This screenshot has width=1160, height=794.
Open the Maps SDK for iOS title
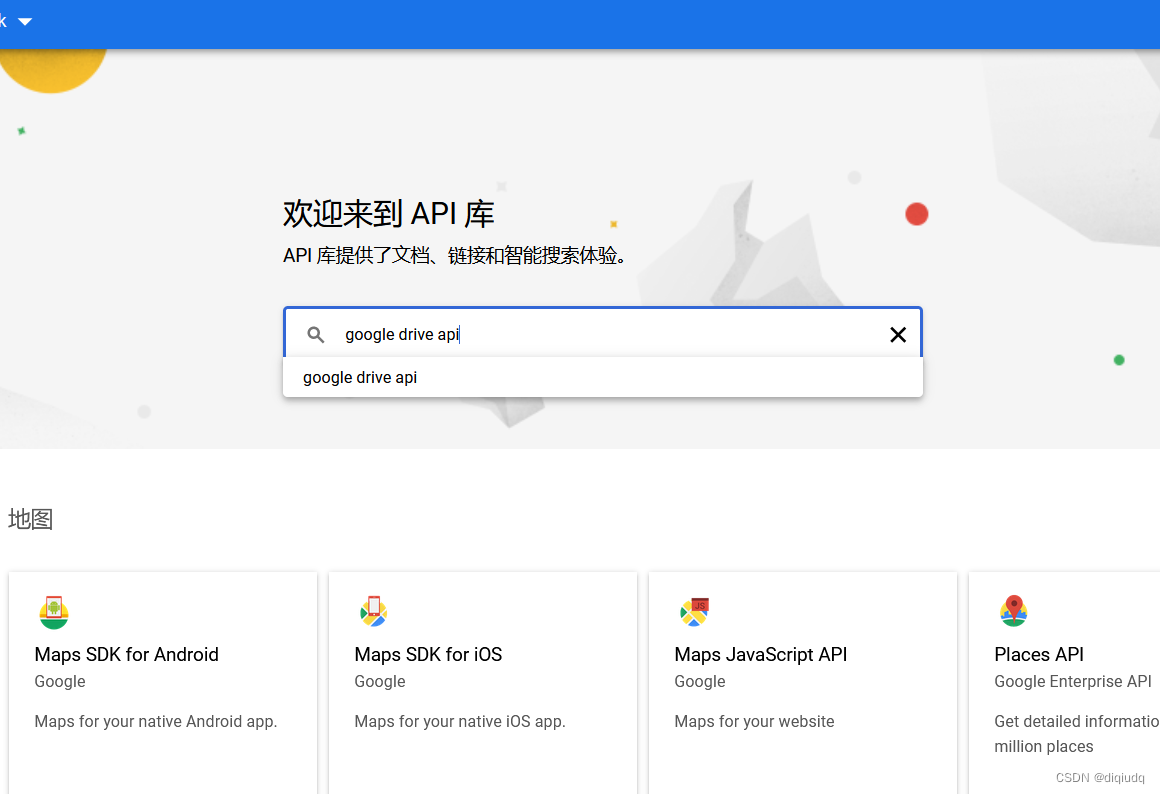point(428,654)
